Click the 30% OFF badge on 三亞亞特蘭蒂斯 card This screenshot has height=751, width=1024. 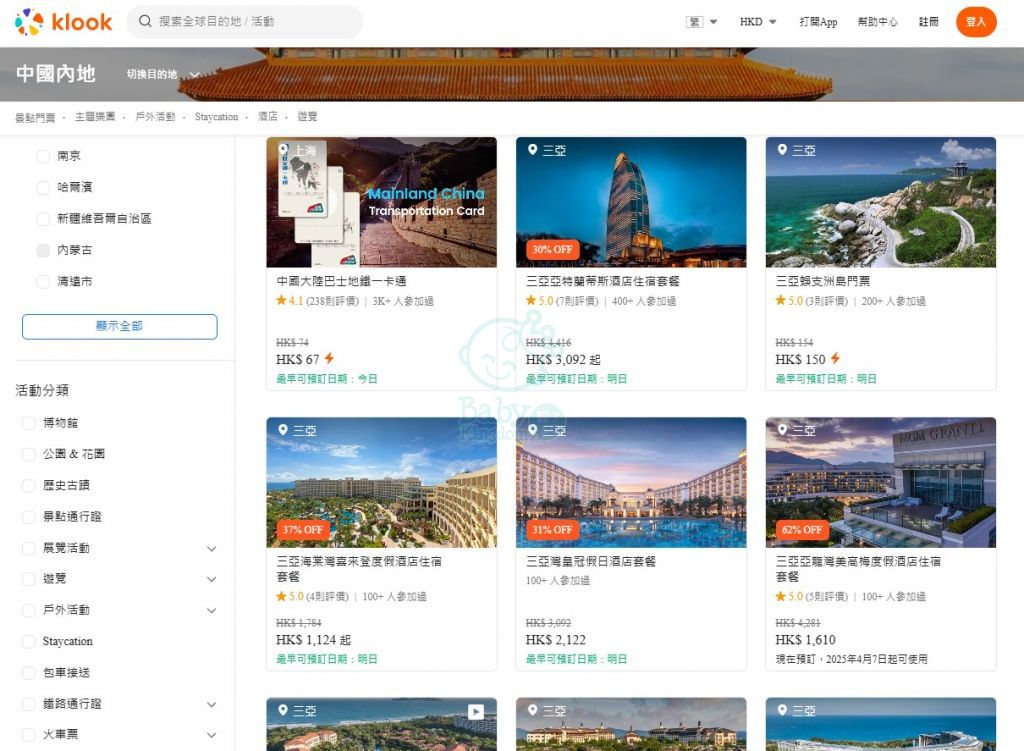pos(552,249)
